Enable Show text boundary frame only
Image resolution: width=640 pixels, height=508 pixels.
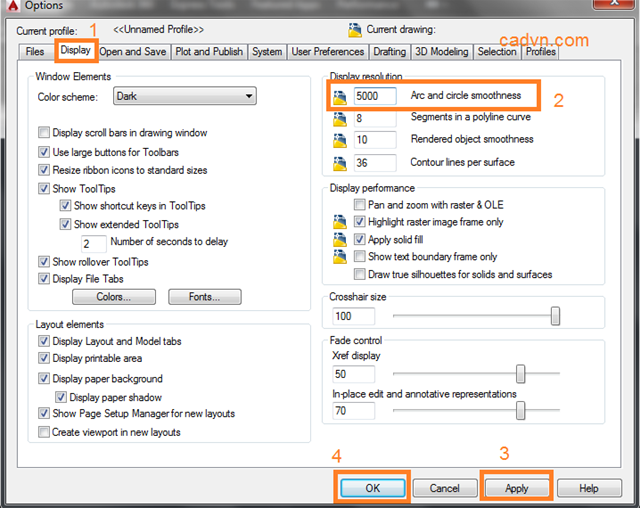(359, 256)
